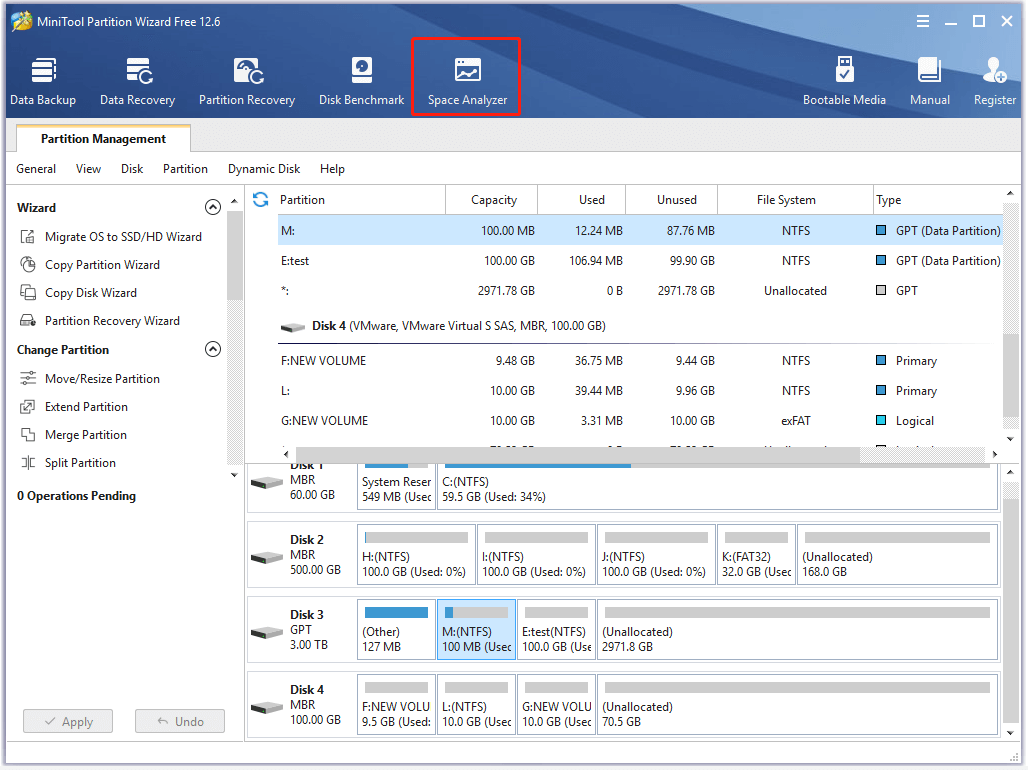Sort by File System column header
The image size is (1028, 770).
coord(795,199)
